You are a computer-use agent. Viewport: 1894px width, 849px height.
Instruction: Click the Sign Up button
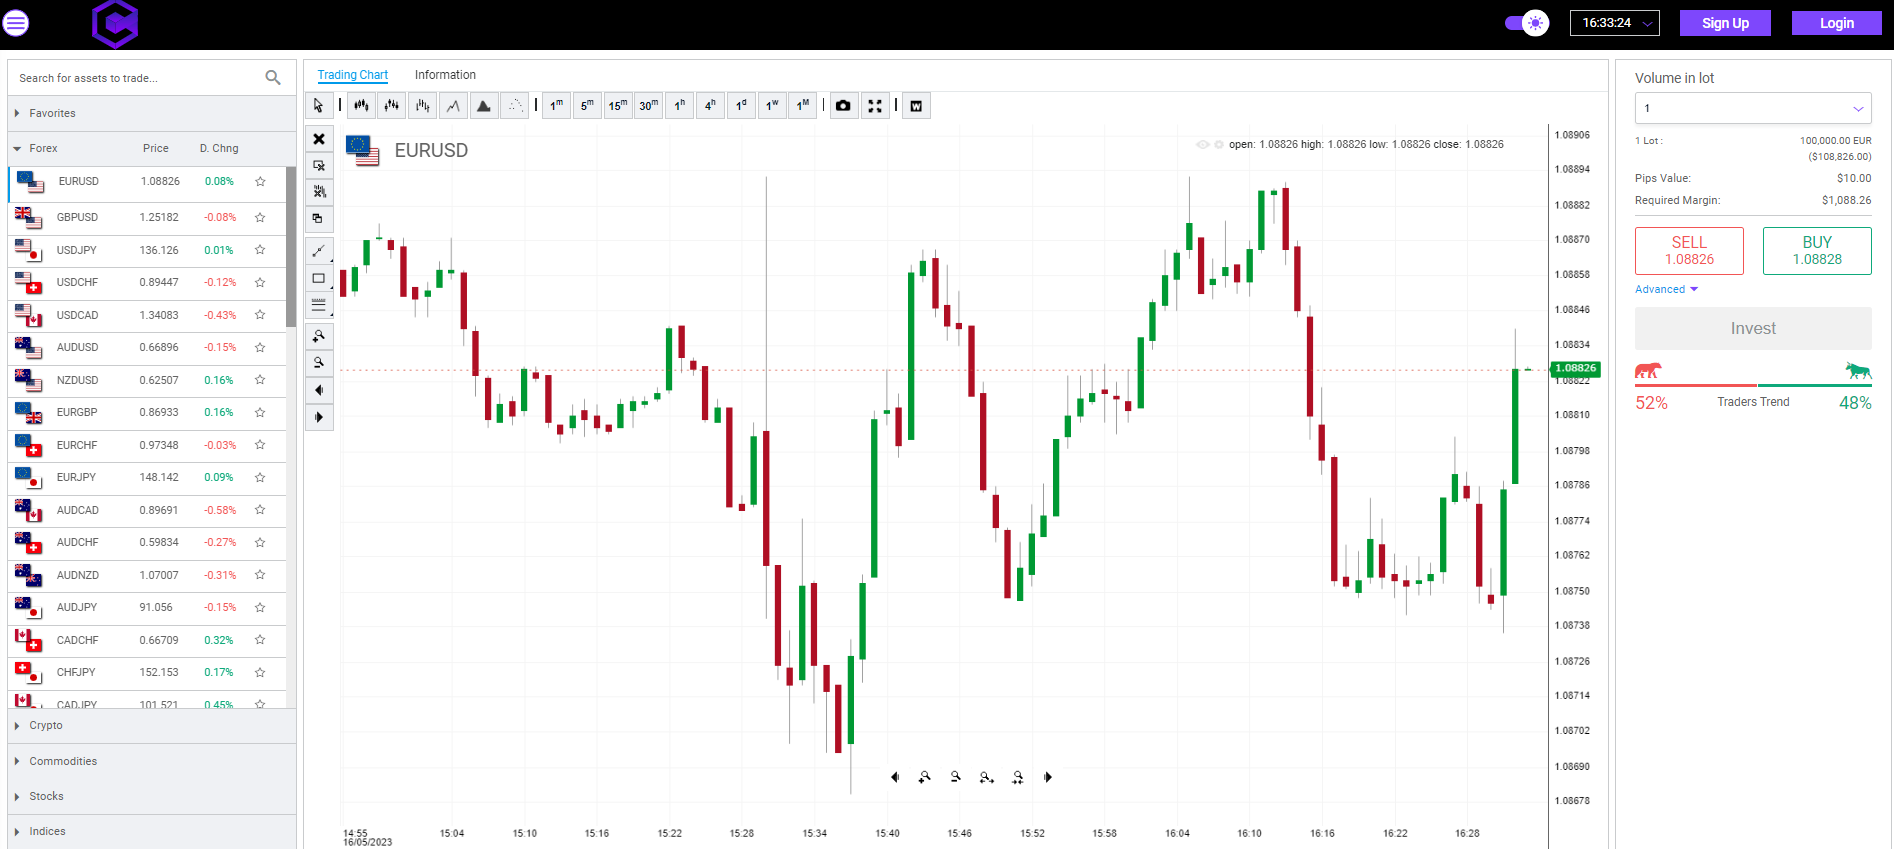[1724, 23]
